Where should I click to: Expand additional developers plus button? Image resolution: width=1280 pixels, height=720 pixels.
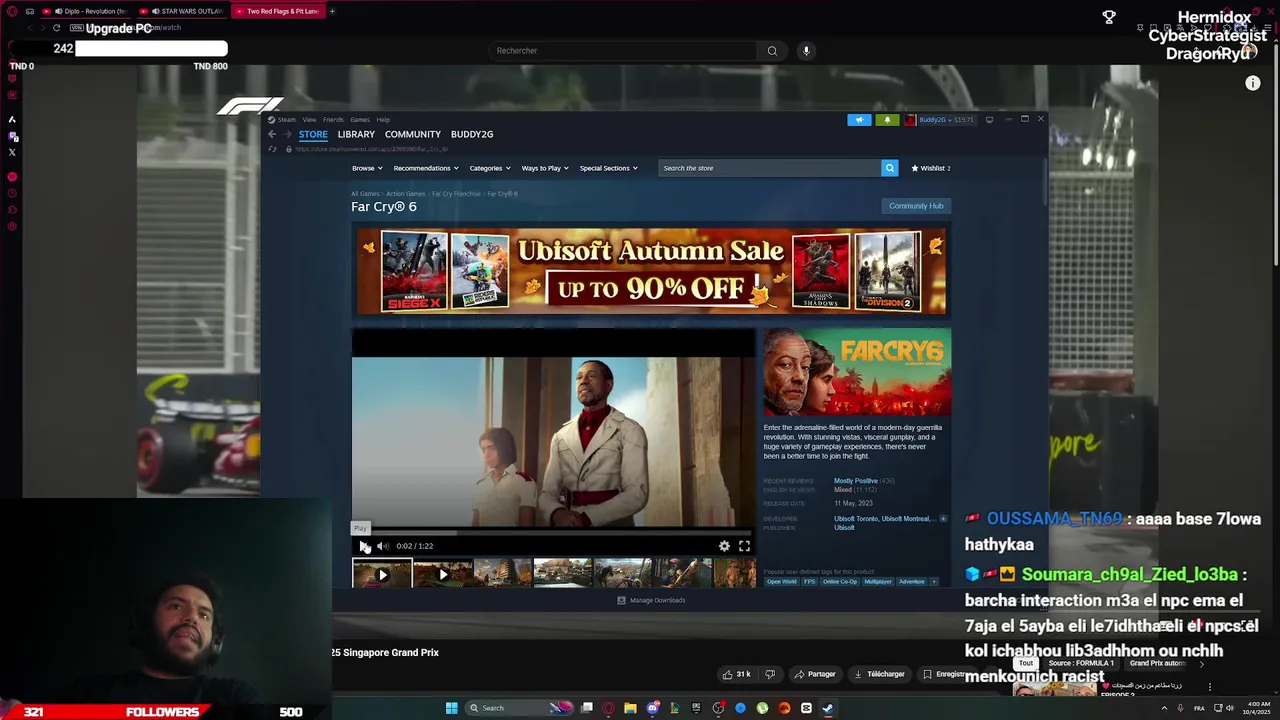coord(942,519)
